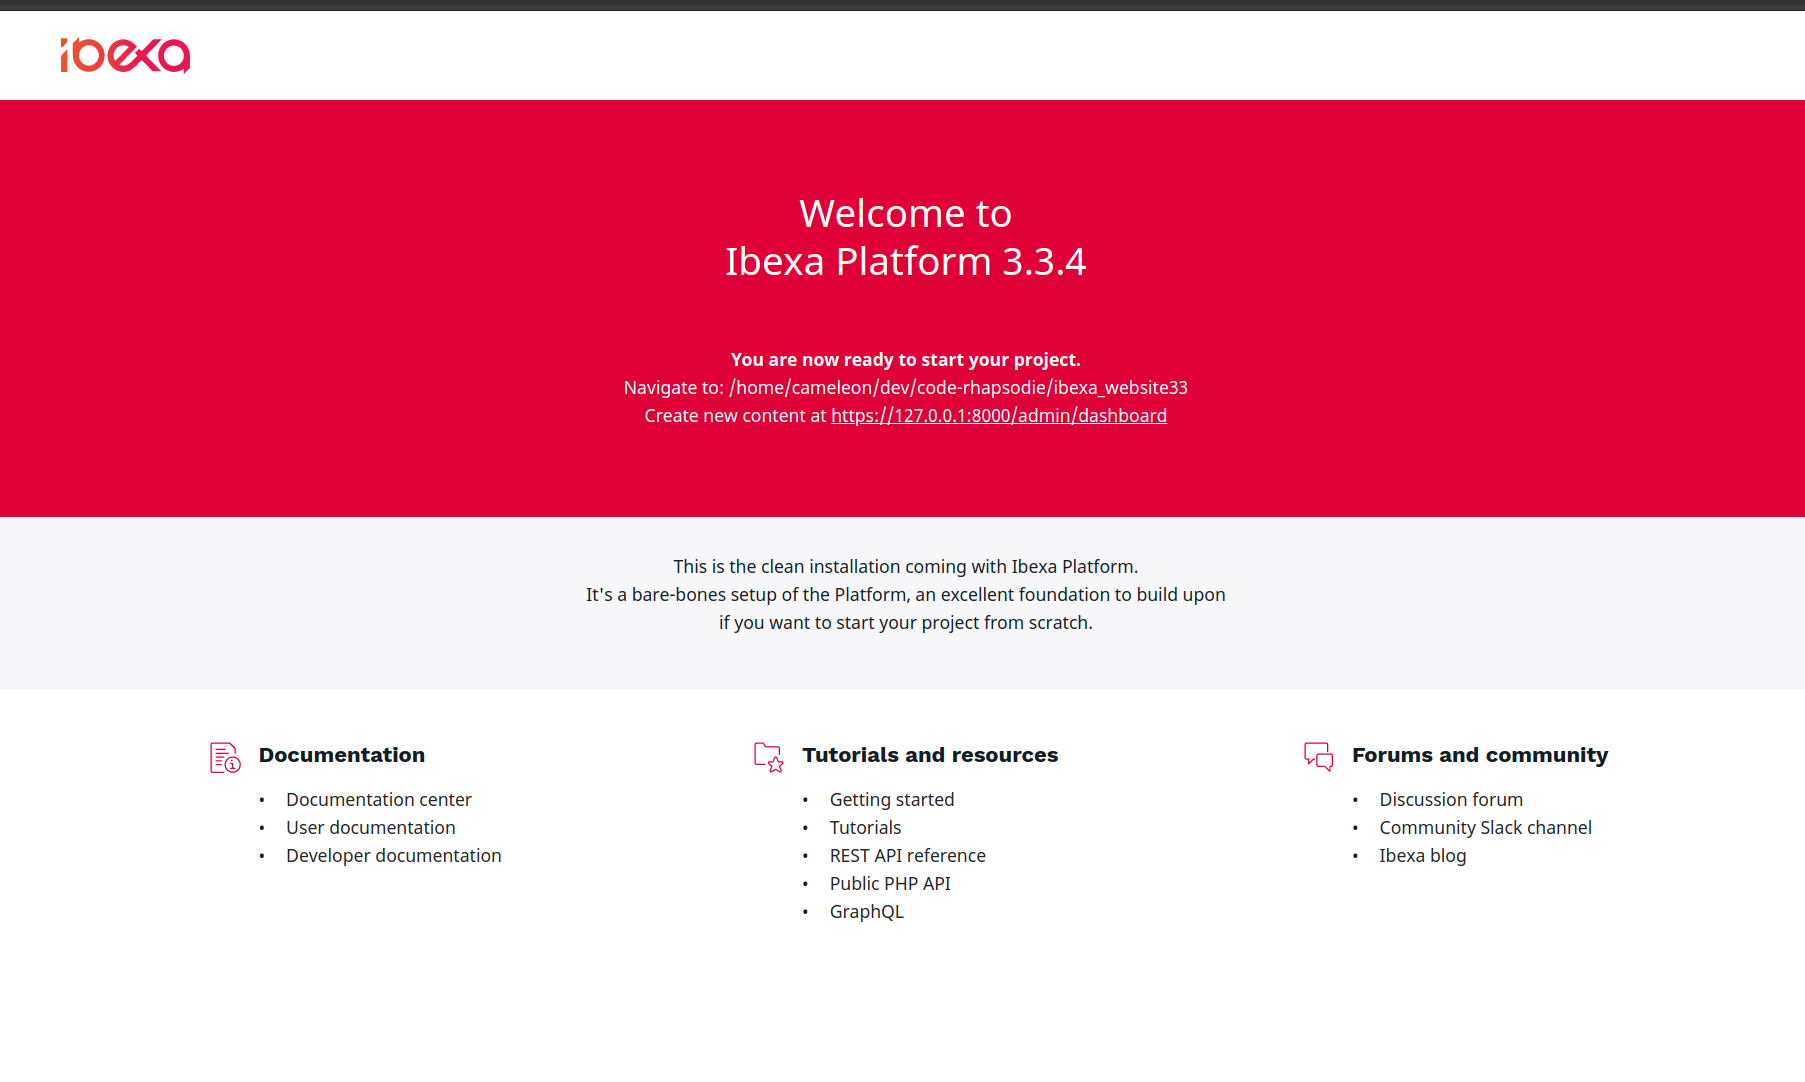This screenshot has height=1082, width=1805.
Task: Click the Forums and community heading
Action: click(x=1479, y=755)
